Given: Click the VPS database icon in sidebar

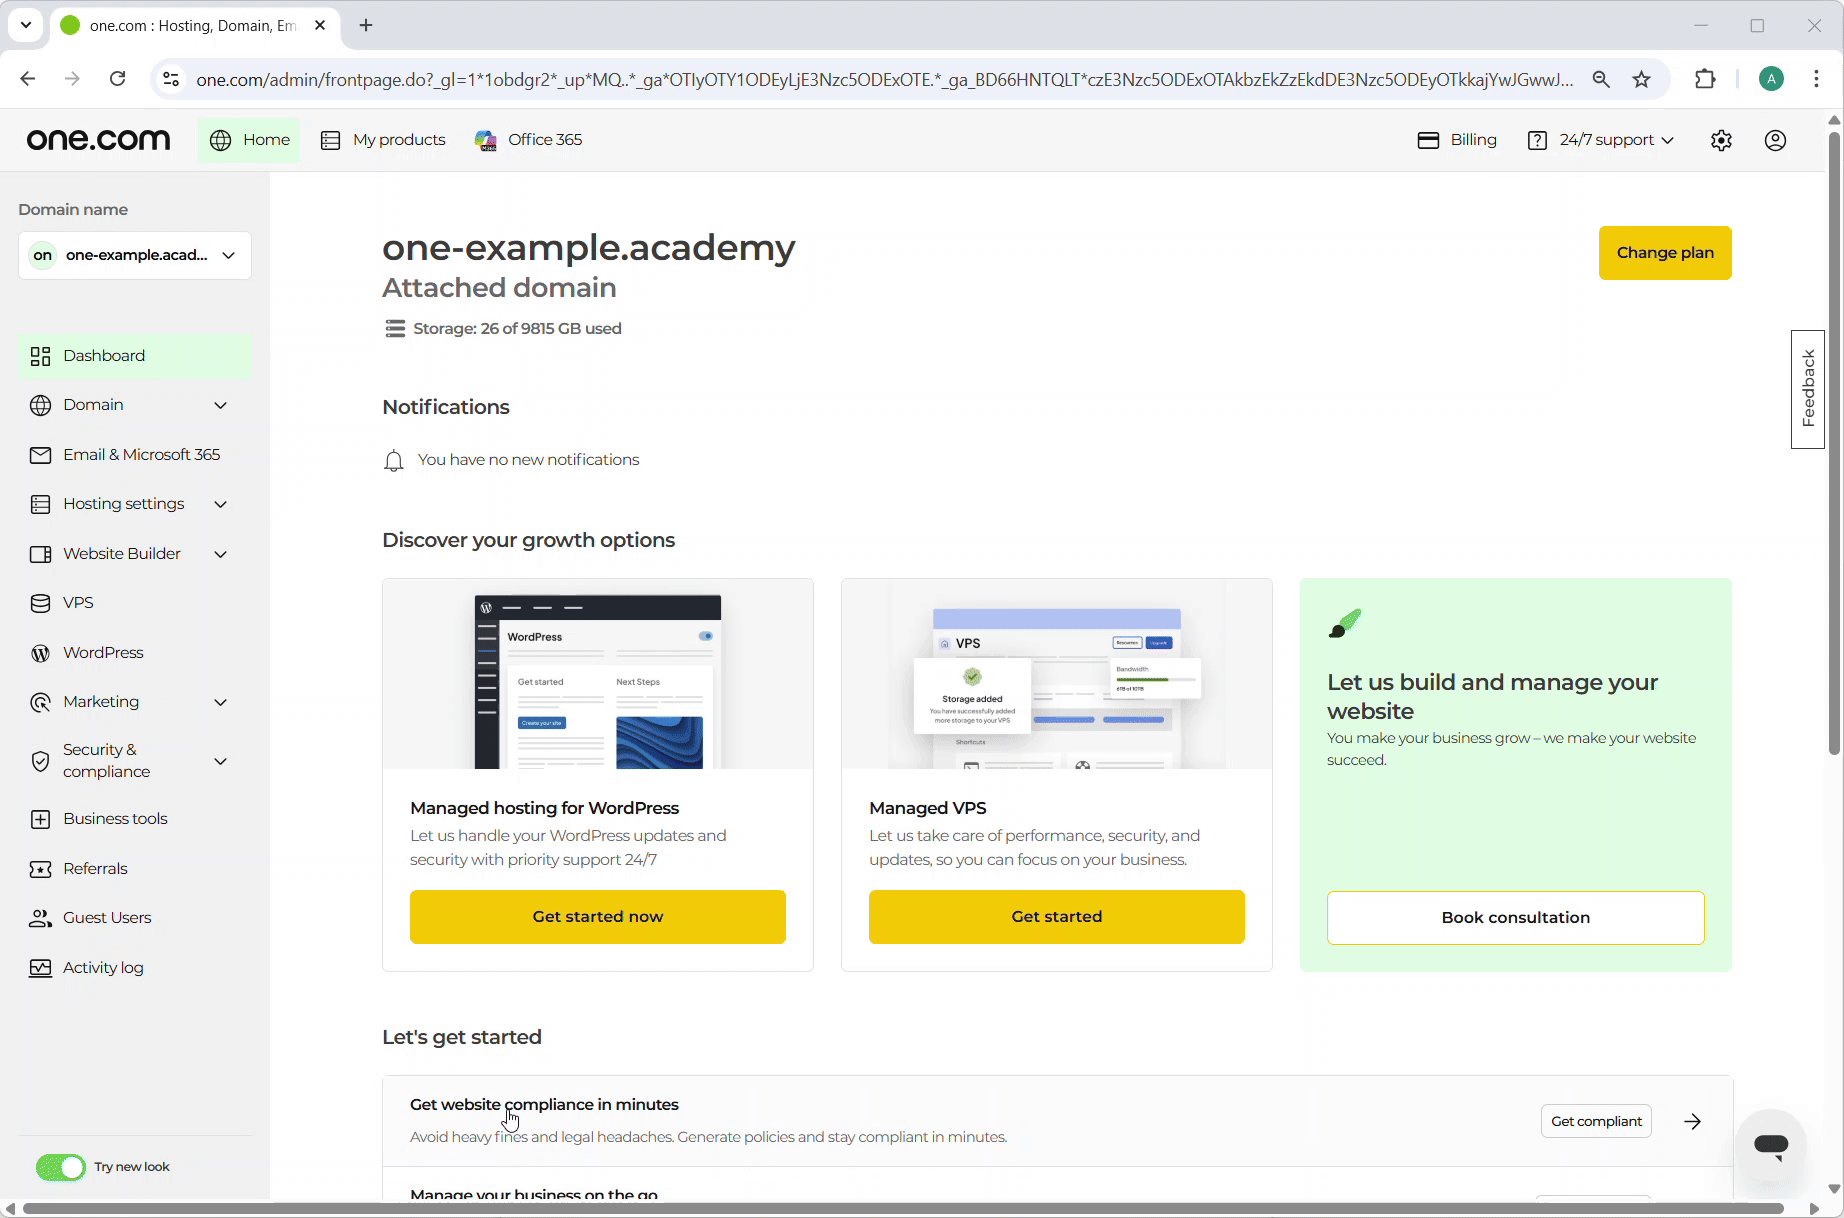Looking at the screenshot, I should tap(40, 603).
